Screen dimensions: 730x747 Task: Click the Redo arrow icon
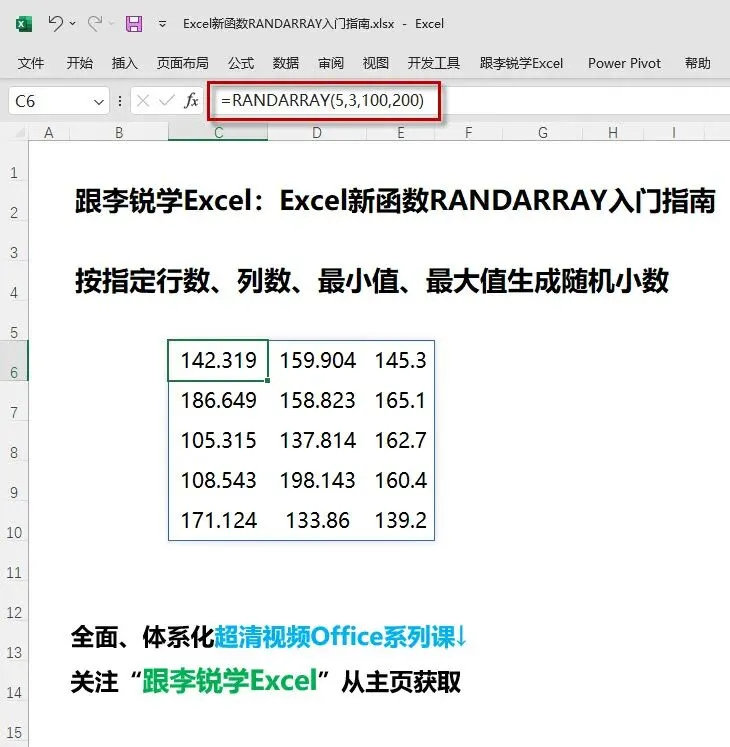coord(95,23)
